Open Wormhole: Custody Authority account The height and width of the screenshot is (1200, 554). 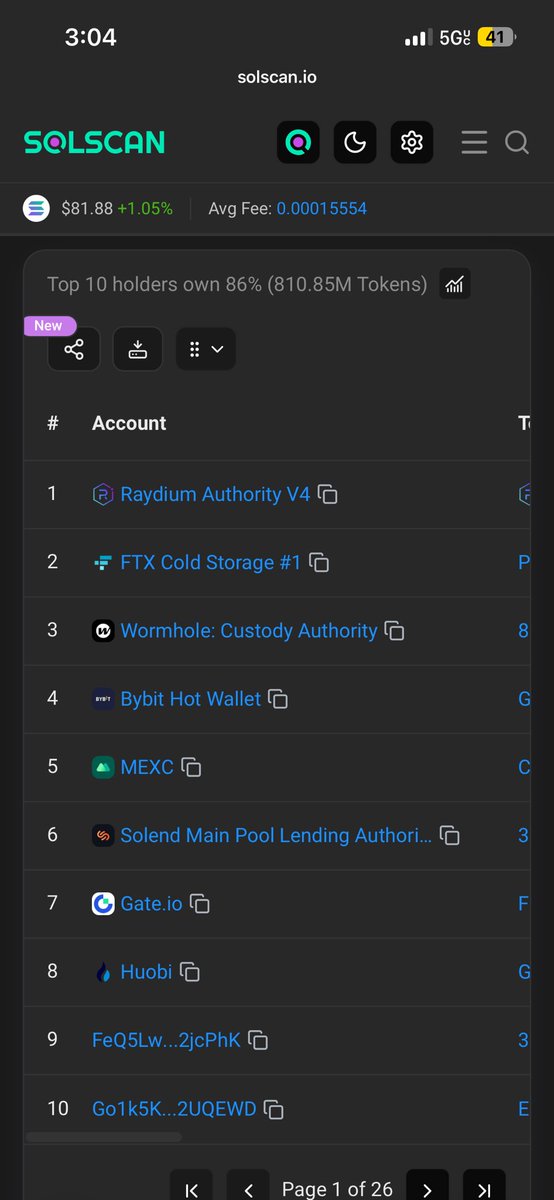249,630
